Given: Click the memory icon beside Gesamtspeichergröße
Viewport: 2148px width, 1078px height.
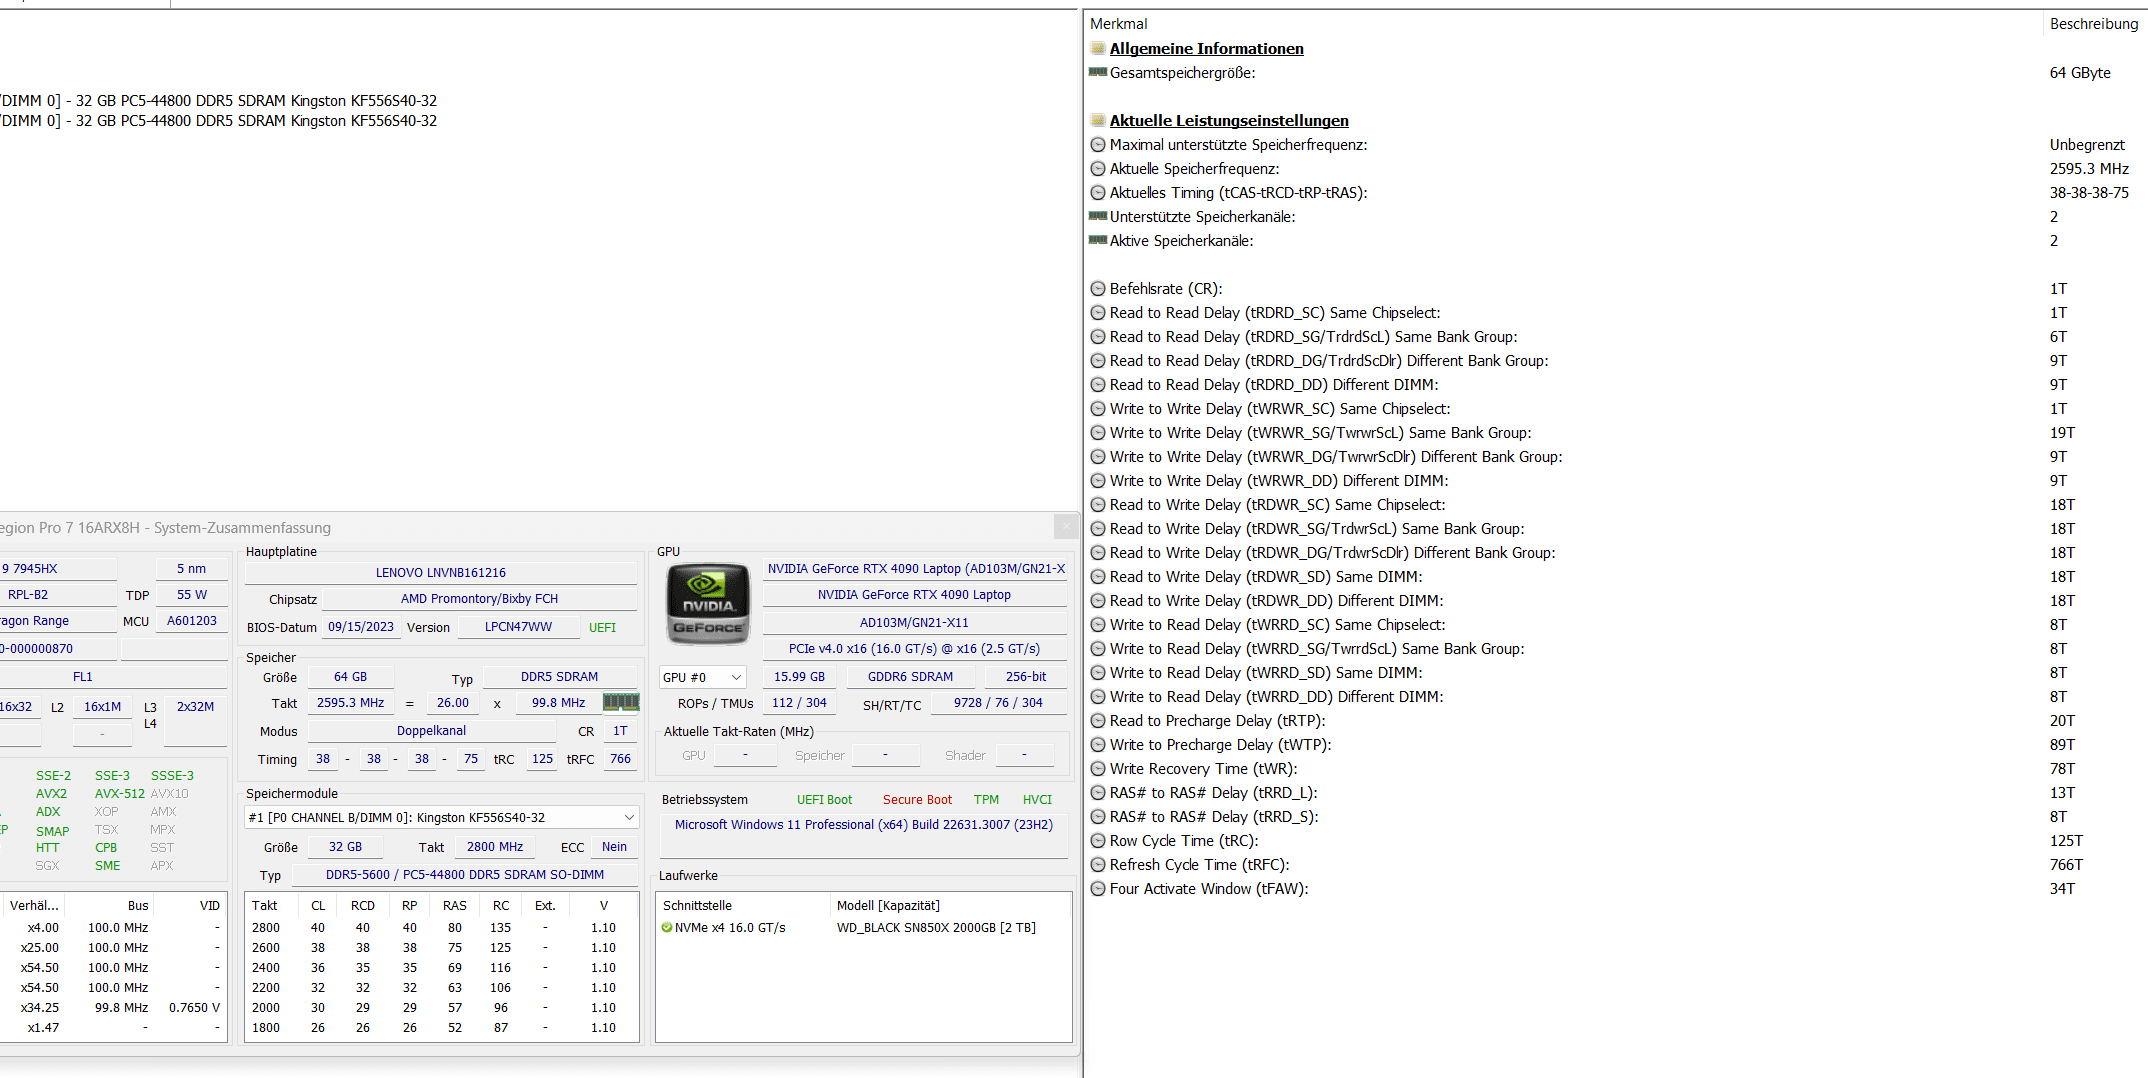Looking at the screenshot, I should (x=1098, y=72).
